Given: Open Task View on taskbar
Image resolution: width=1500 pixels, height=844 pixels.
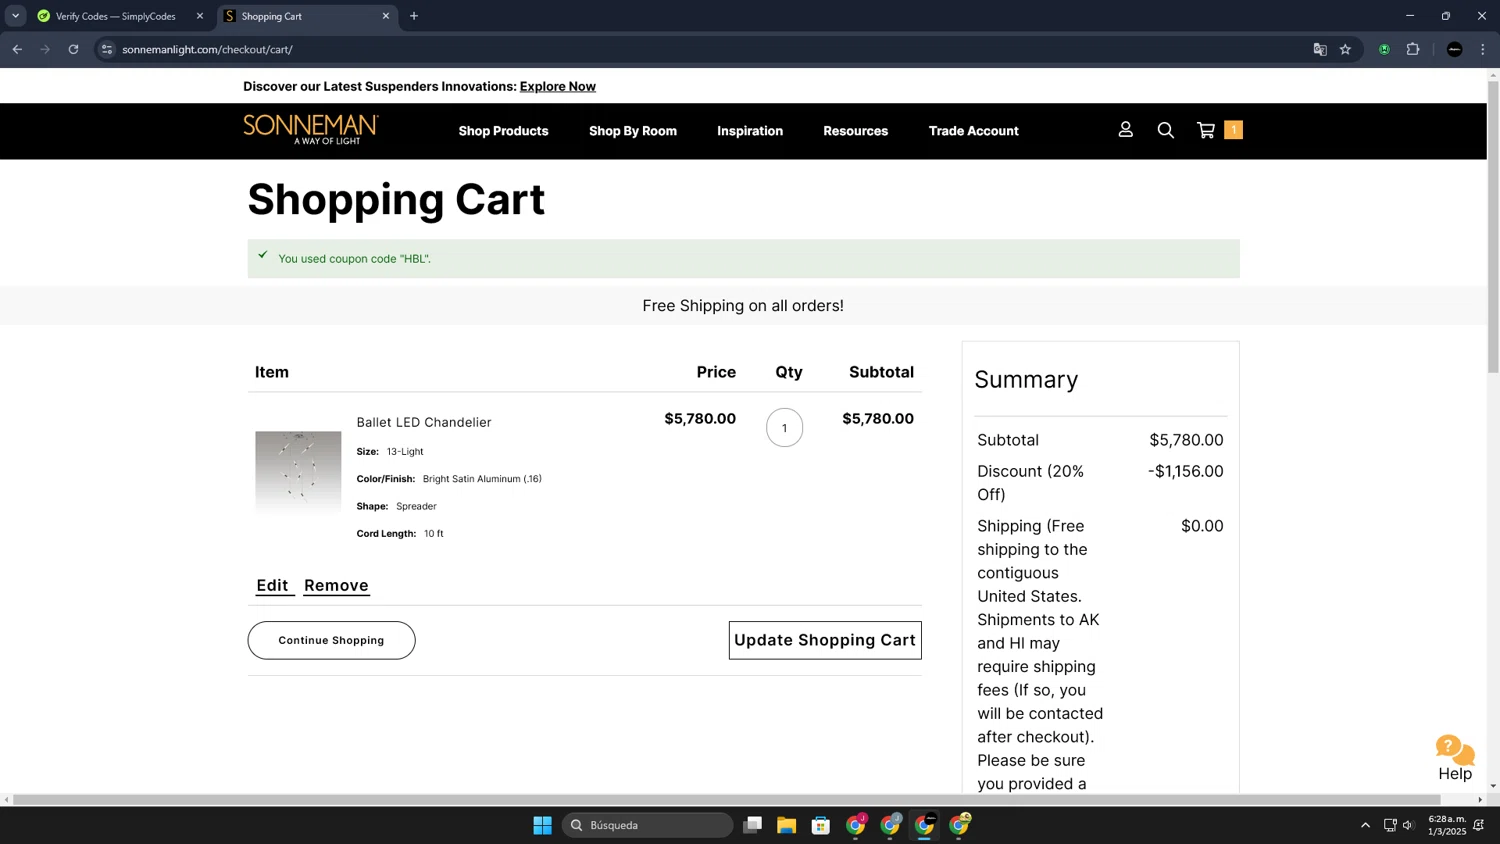Looking at the screenshot, I should [752, 825].
